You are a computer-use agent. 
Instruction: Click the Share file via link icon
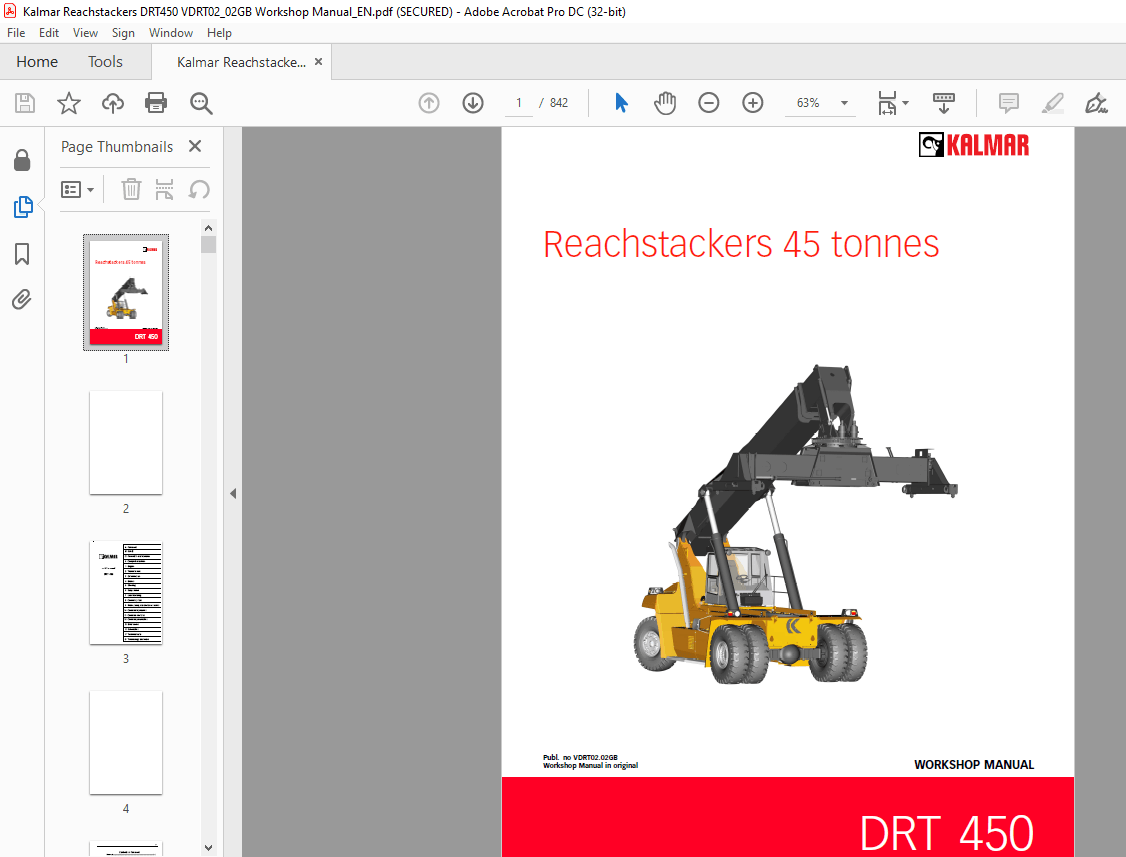tap(112, 103)
